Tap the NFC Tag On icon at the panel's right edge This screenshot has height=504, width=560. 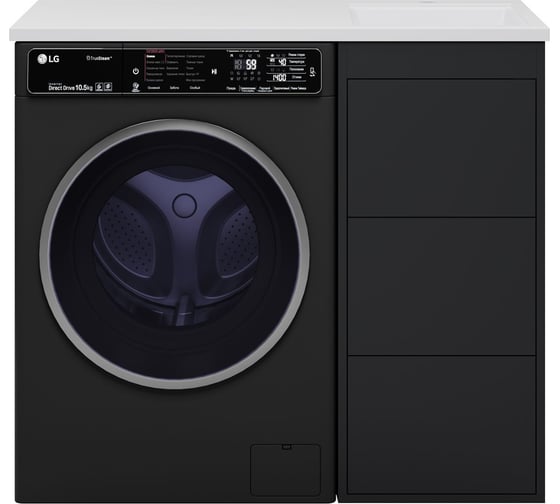click(313, 72)
